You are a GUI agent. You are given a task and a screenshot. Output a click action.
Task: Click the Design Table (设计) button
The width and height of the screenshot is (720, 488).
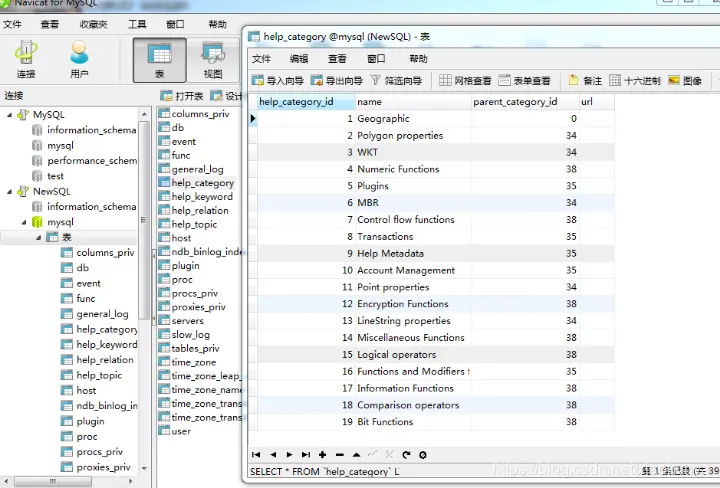pos(225,96)
